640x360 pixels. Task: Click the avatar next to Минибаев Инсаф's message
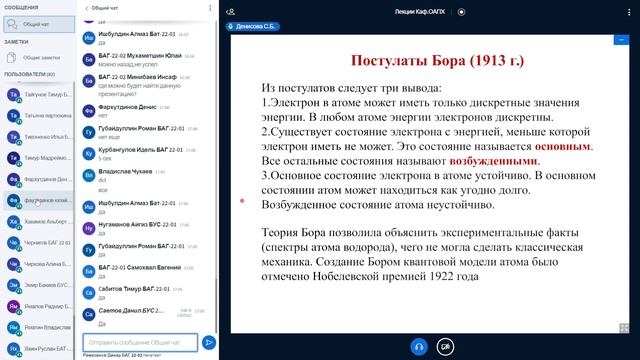click(x=89, y=81)
